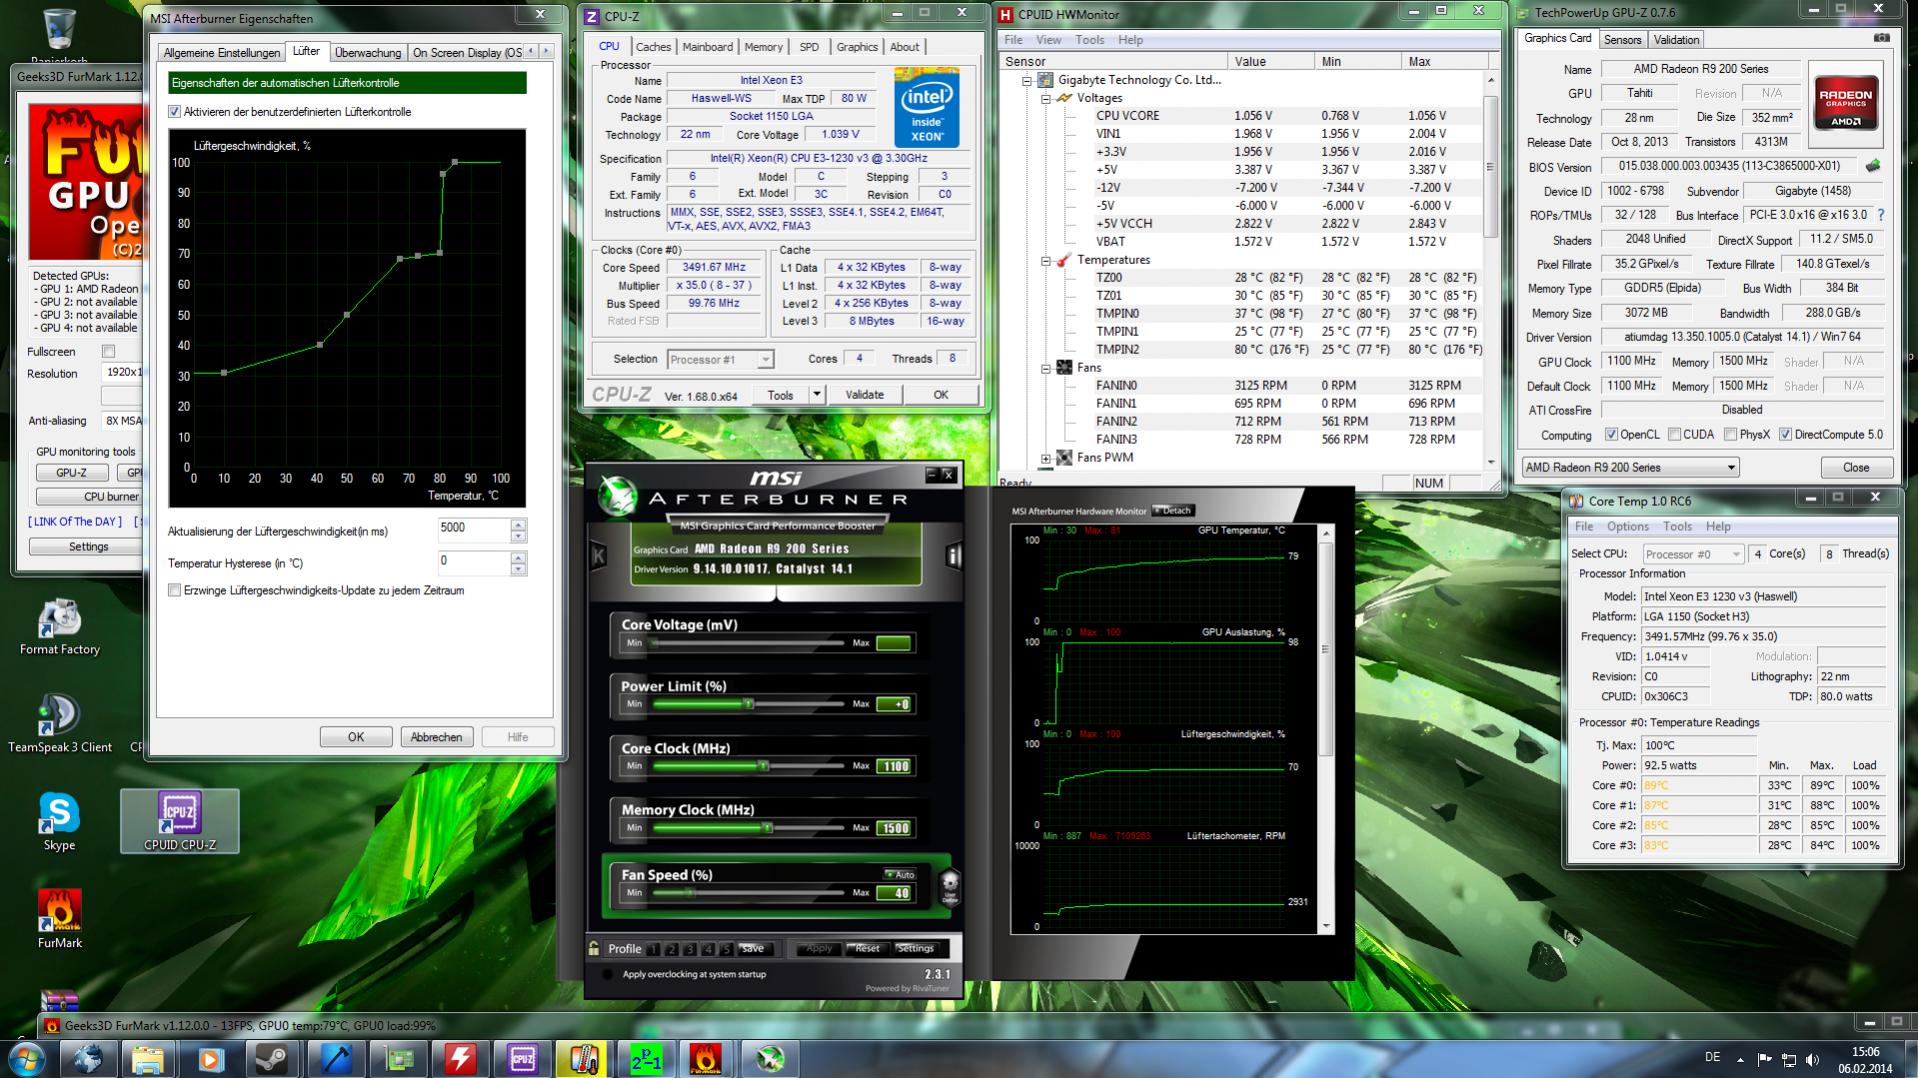The height and width of the screenshot is (1078, 1918).
Task: Toggle DirectCompute 5.0 checkbox in GPU-Z
Action: click(1785, 435)
